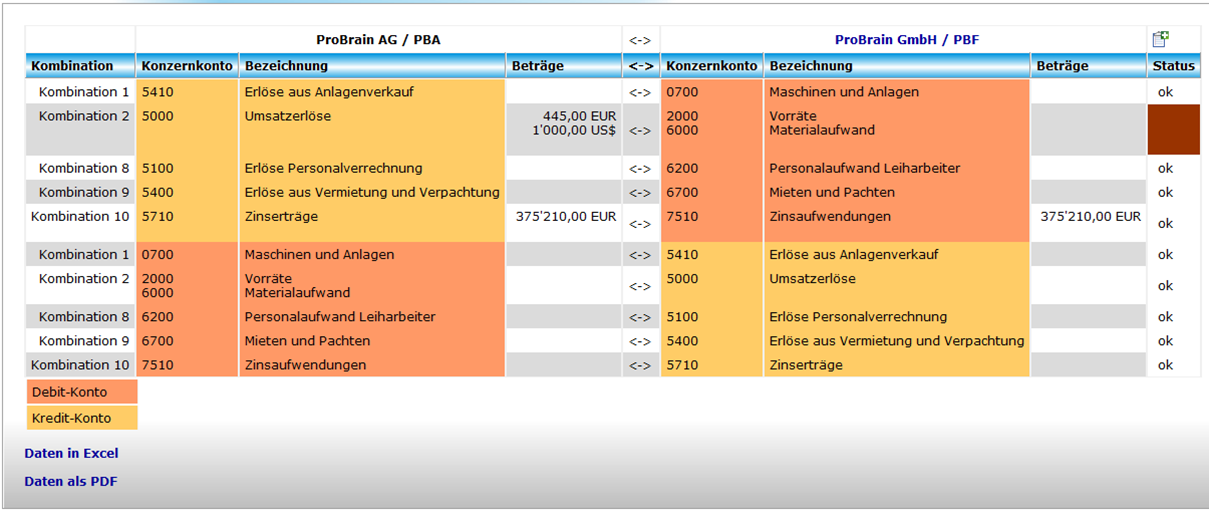
Task: Click the Status column header
Action: 1173,66
